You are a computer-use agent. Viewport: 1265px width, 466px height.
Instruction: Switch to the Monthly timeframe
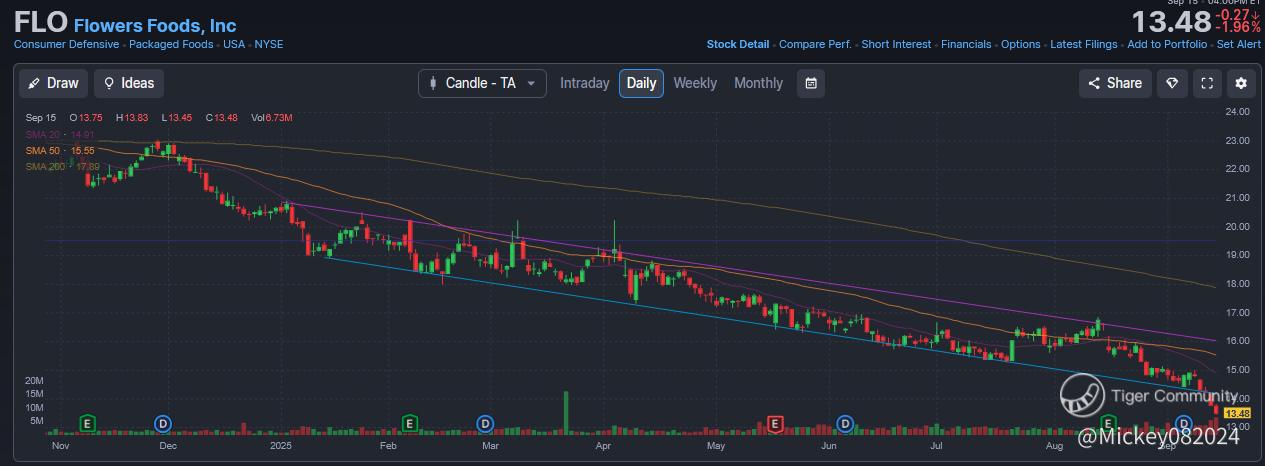(x=758, y=83)
